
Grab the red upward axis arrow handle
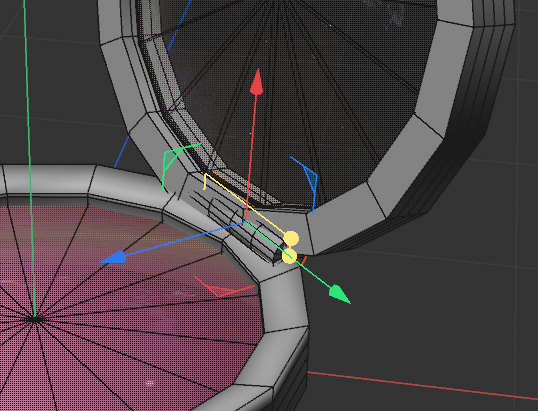(257, 82)
